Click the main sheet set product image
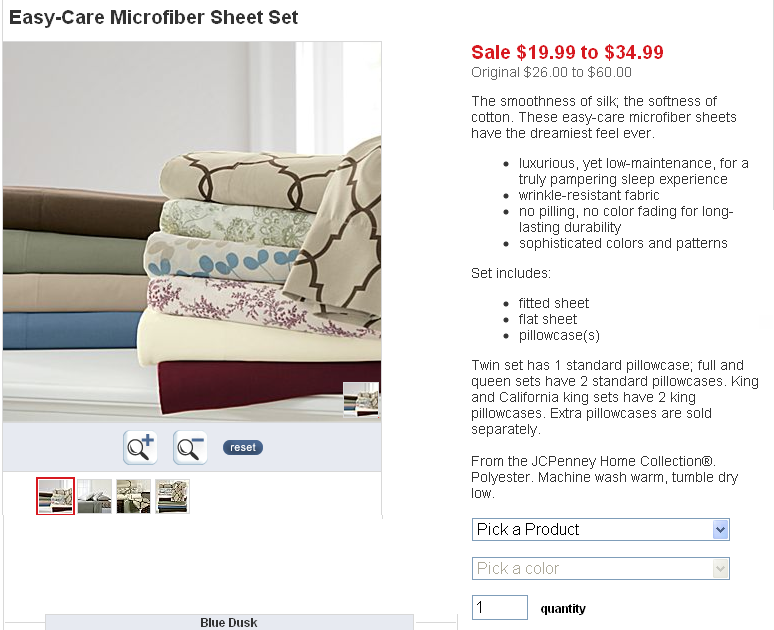Screen dimensions: 774x630 tap(192, 232)
